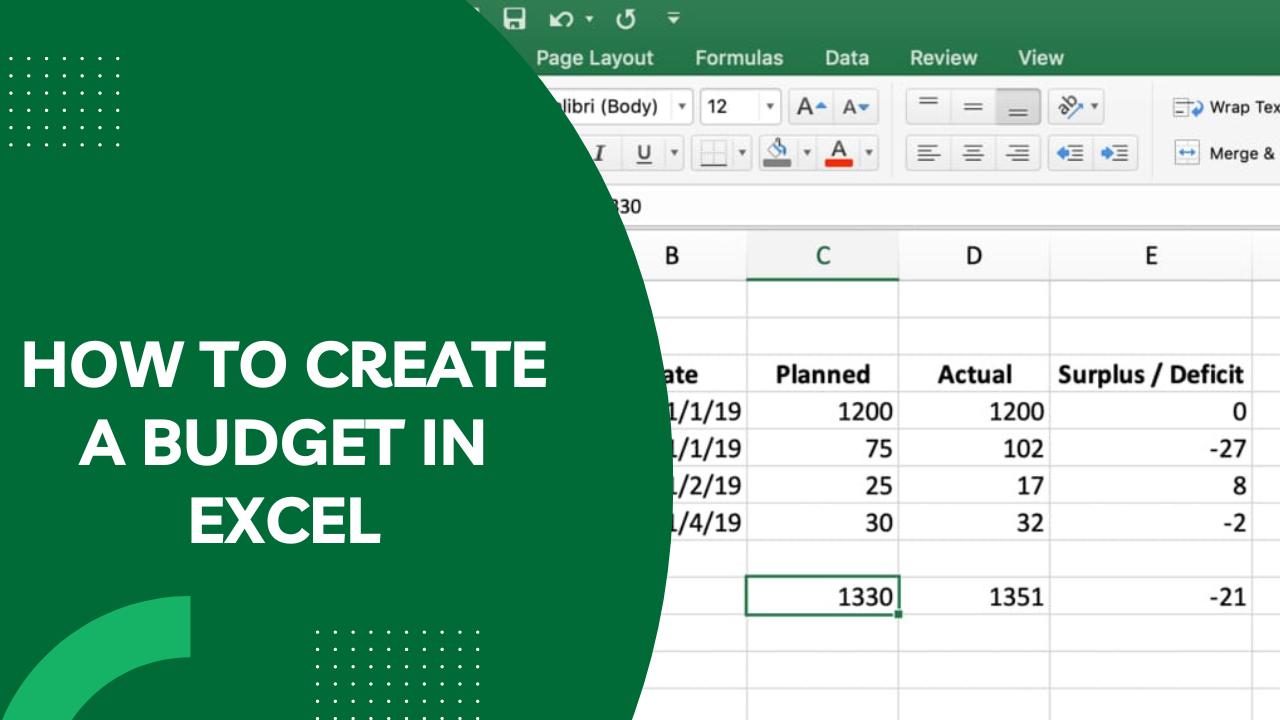
Task: Apply cell borders with the Borders icon
Action: [713, 153]
